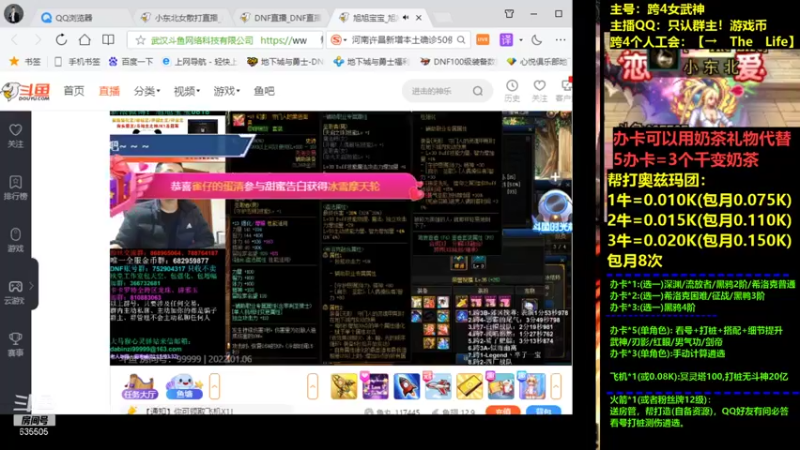This screenshot has height=450, width=800.
Task: Go back to the previous page
Action: [15, 40]
